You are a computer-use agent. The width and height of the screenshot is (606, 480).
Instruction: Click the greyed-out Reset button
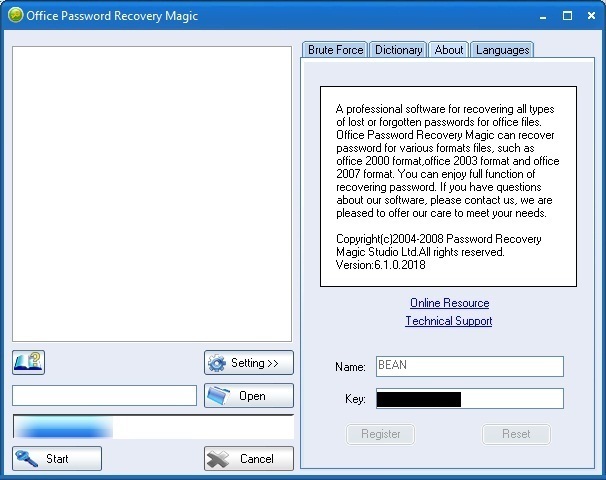516,434
